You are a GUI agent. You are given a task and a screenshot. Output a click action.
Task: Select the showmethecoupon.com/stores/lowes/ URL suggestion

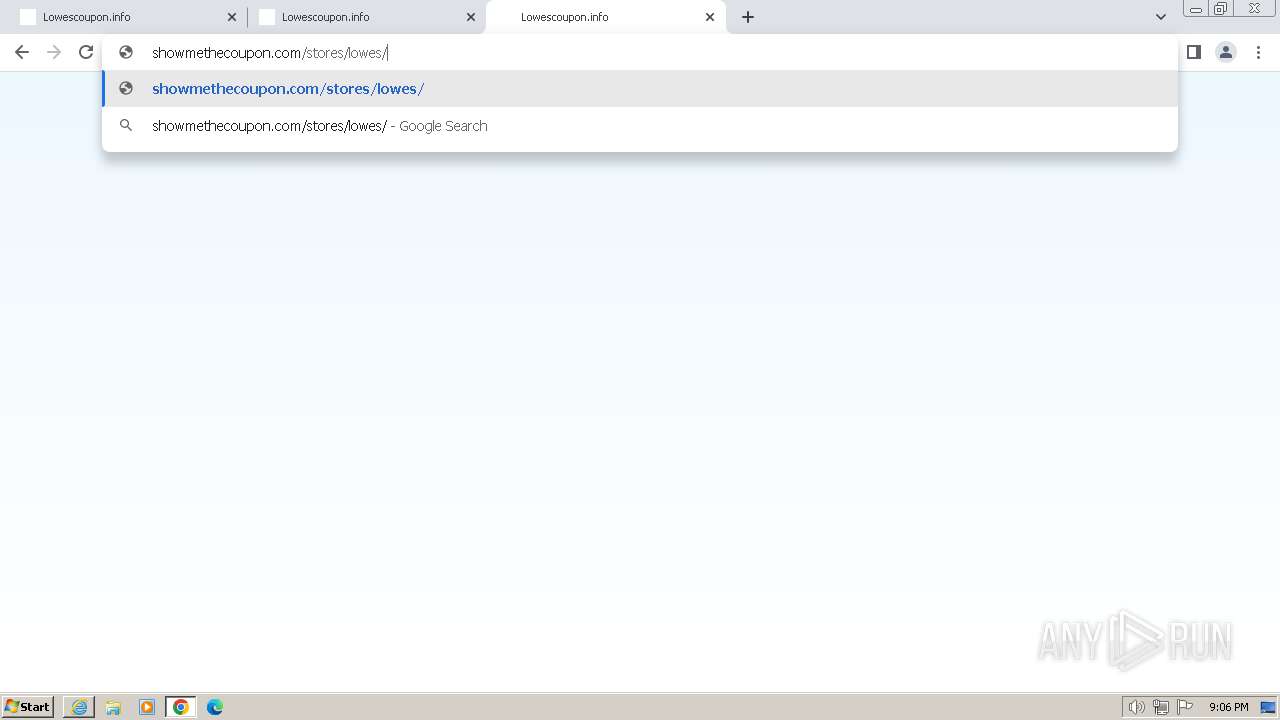(x=640, y=89)
